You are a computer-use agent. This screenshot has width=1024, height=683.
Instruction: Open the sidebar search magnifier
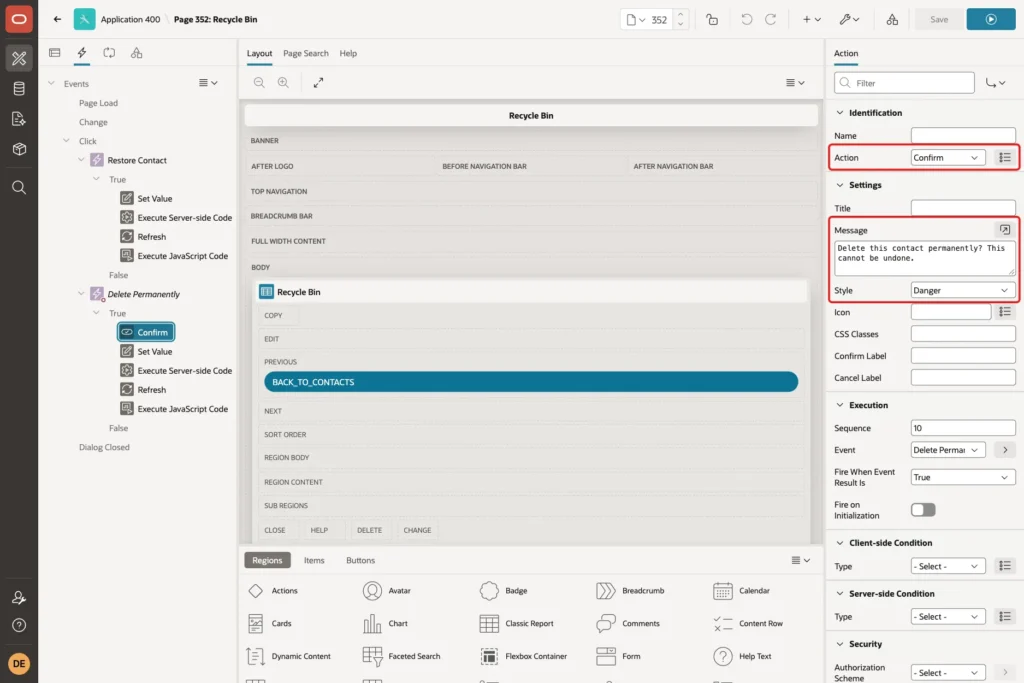pyautogui.click(x=19, y=187)
